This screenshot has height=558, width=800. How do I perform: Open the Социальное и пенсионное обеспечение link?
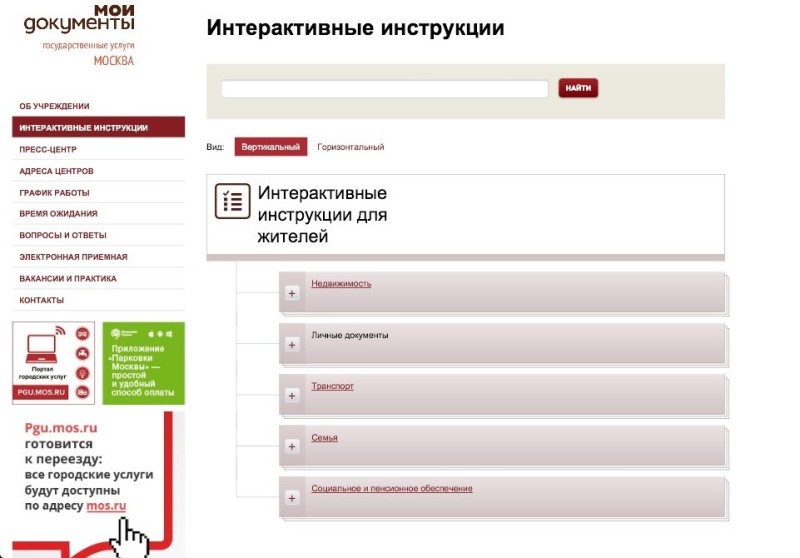pyautogui.click(x=392, y=489)
